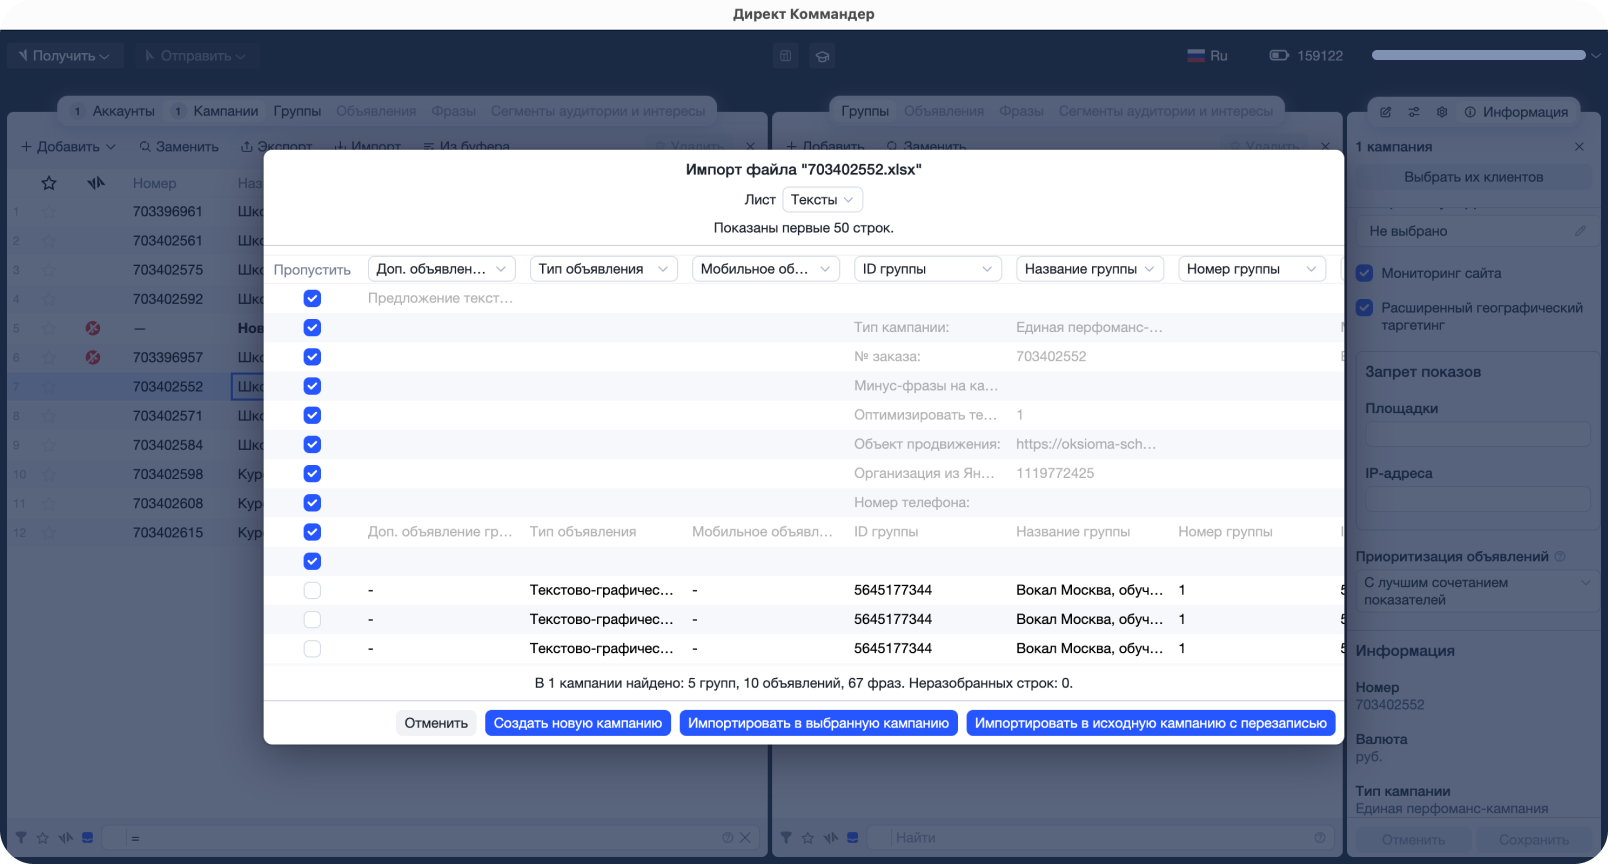Click the red error icon in the Нов row
Screen dimensions: 1608x864
pos(93,328)
